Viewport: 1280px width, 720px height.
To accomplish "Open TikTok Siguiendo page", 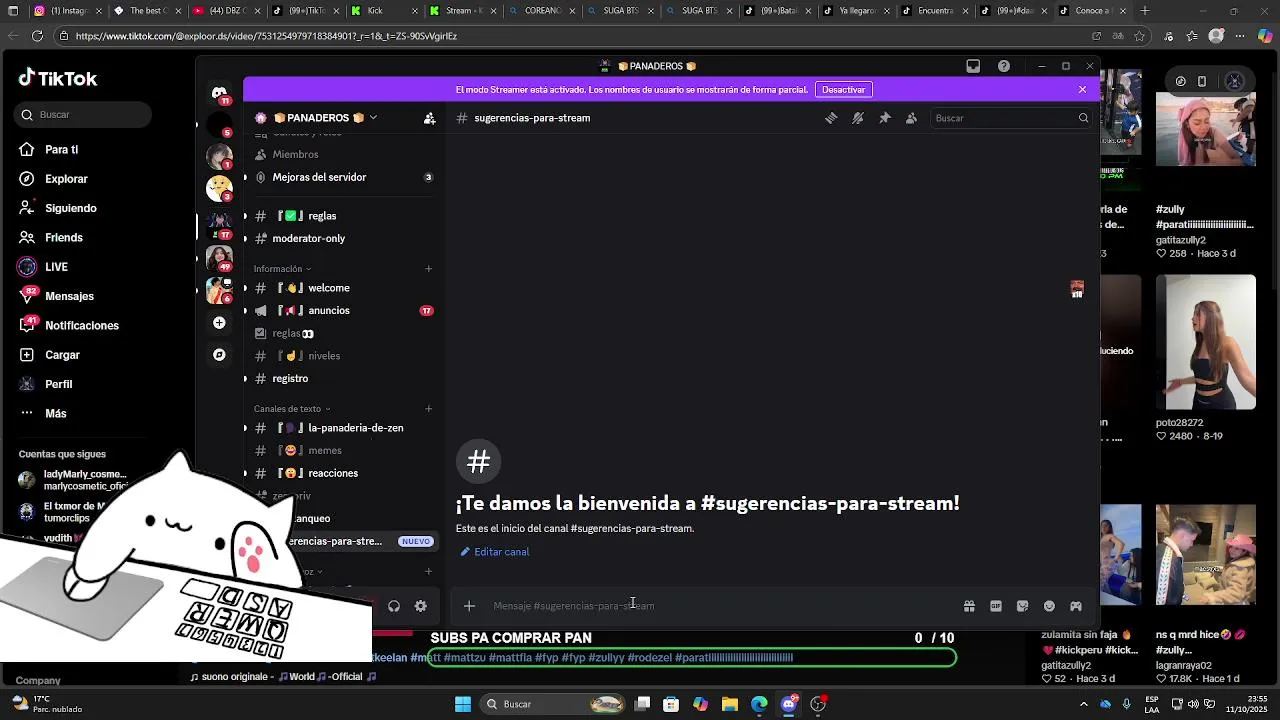I will [x=57, y=208].
